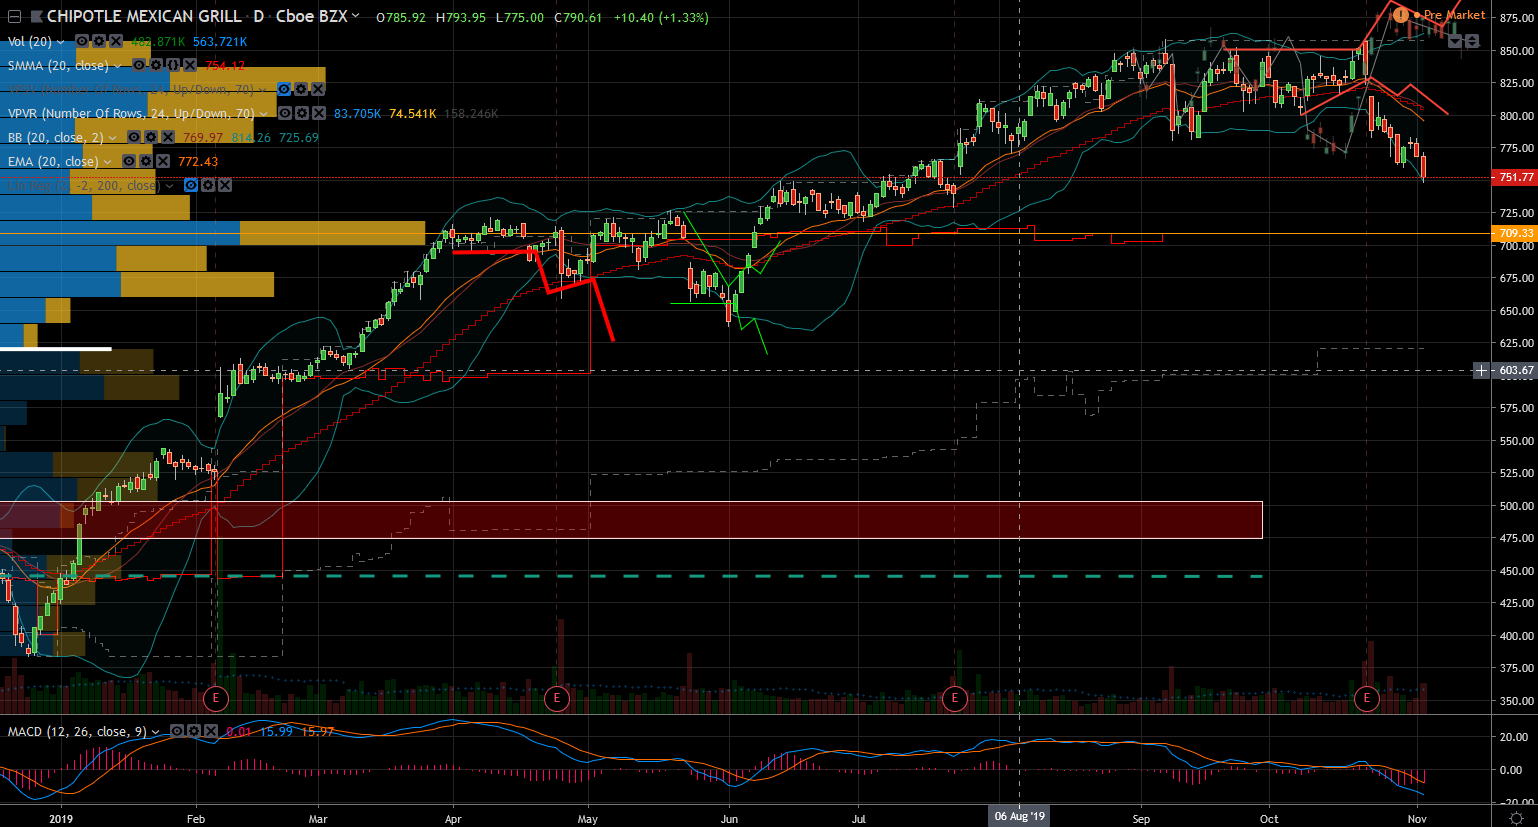Expand the MACD (12, 26, close, 9) chevron

tap(156, 732)
